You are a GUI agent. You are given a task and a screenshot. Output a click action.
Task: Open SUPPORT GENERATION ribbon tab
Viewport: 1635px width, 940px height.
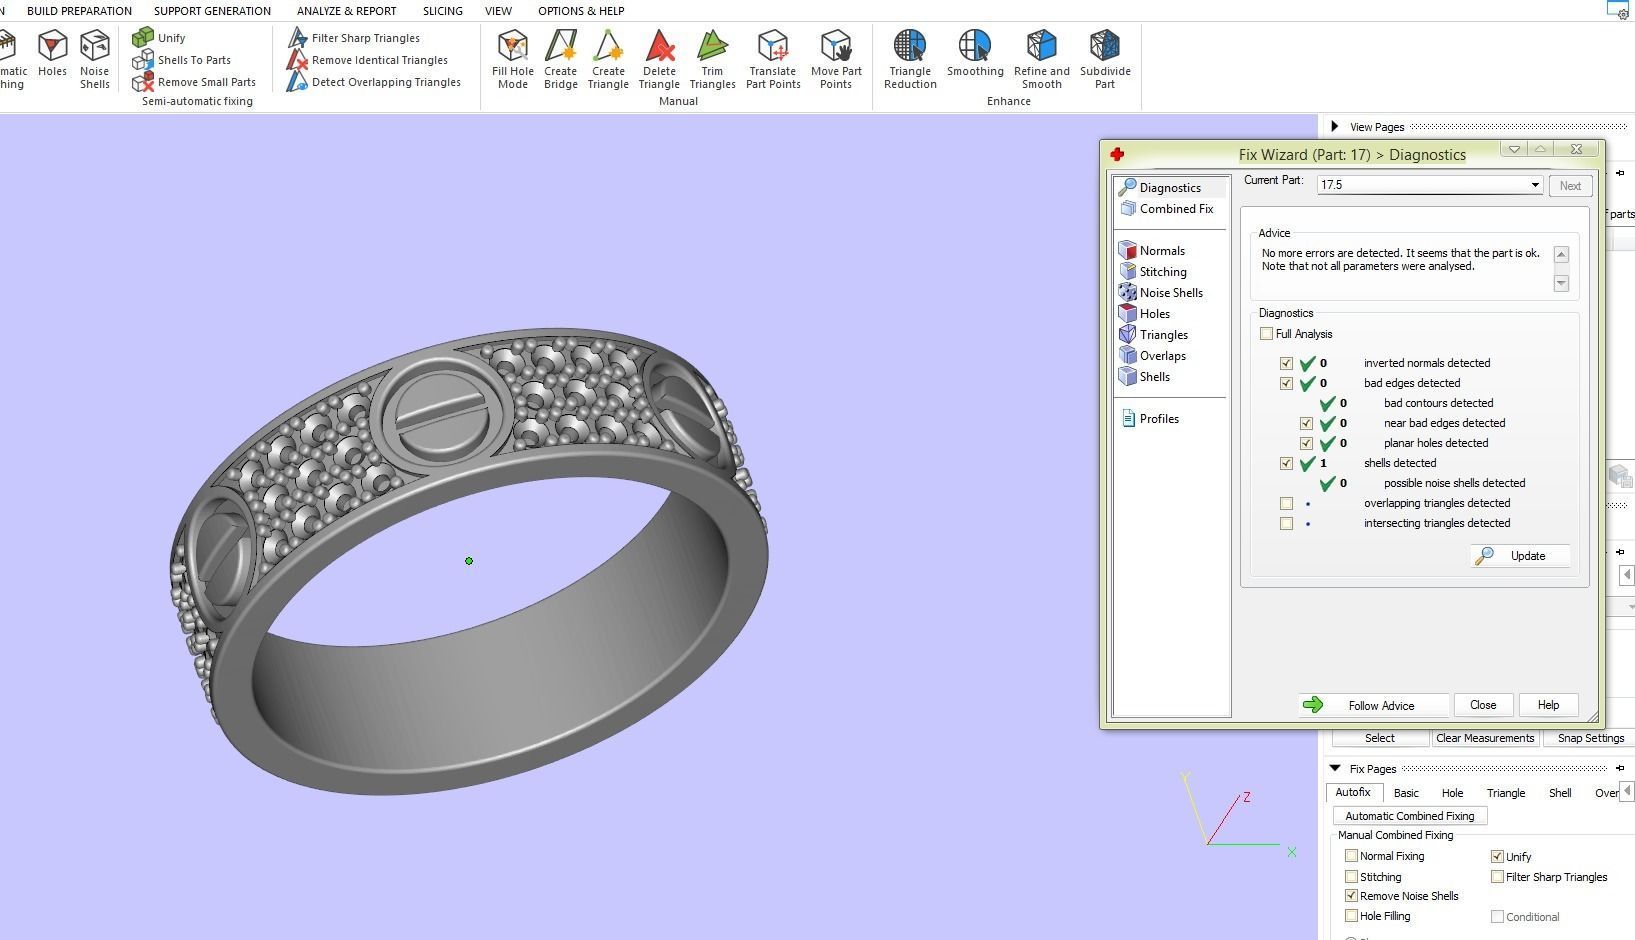point(212,11)
